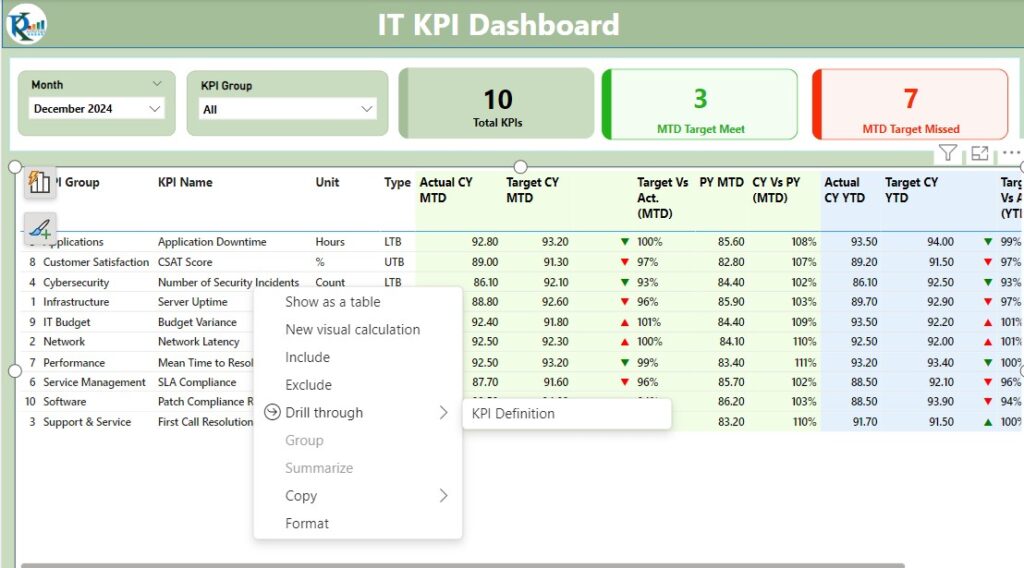Sort by Type column header
Image resolution: width=1024 pixels, height=568 pixels.
(x=397, y=182)
